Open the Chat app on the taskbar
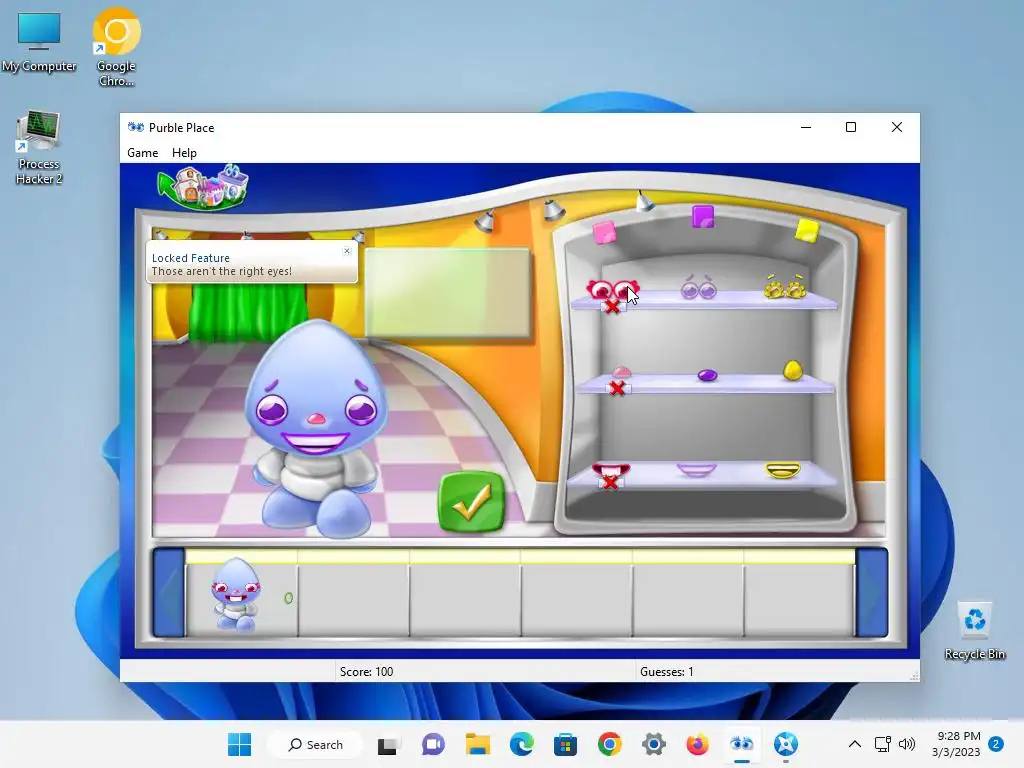 (x=433, y=744)
